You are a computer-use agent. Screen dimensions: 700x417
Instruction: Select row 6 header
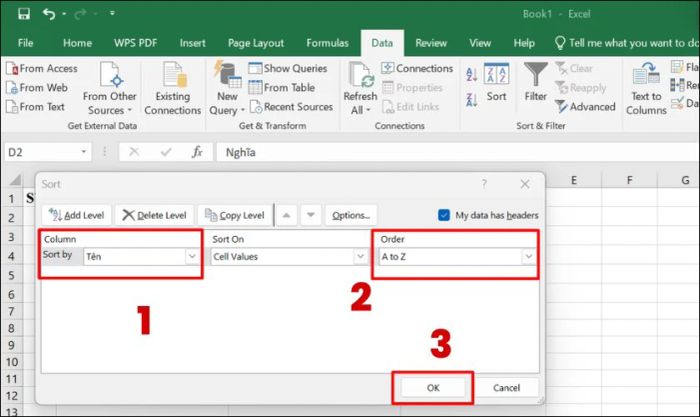[12, 295]
